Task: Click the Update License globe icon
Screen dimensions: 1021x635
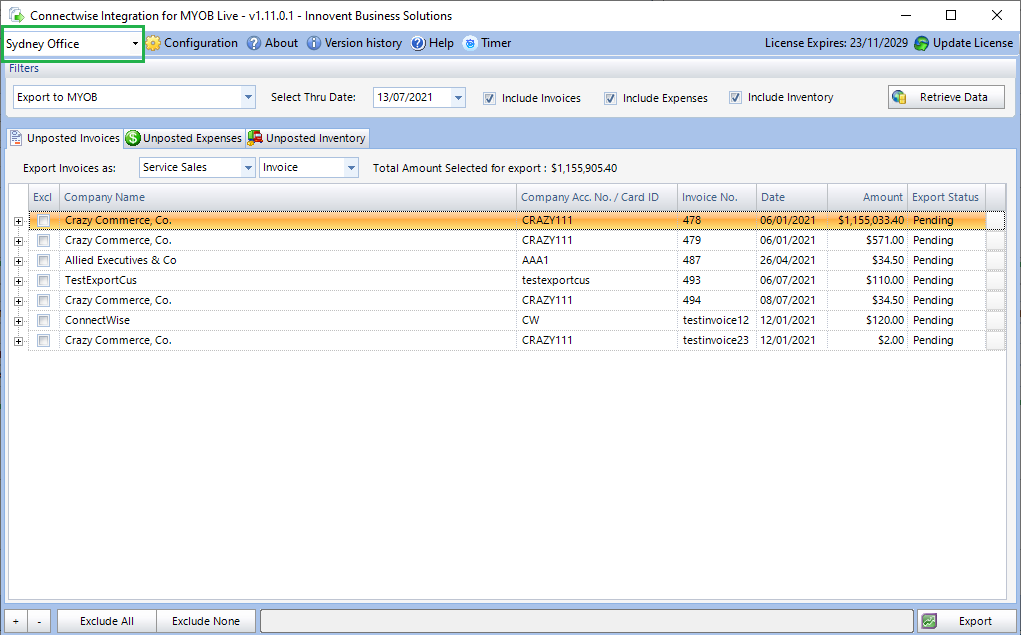Action: pyautogui.click(x=921, y=44)
